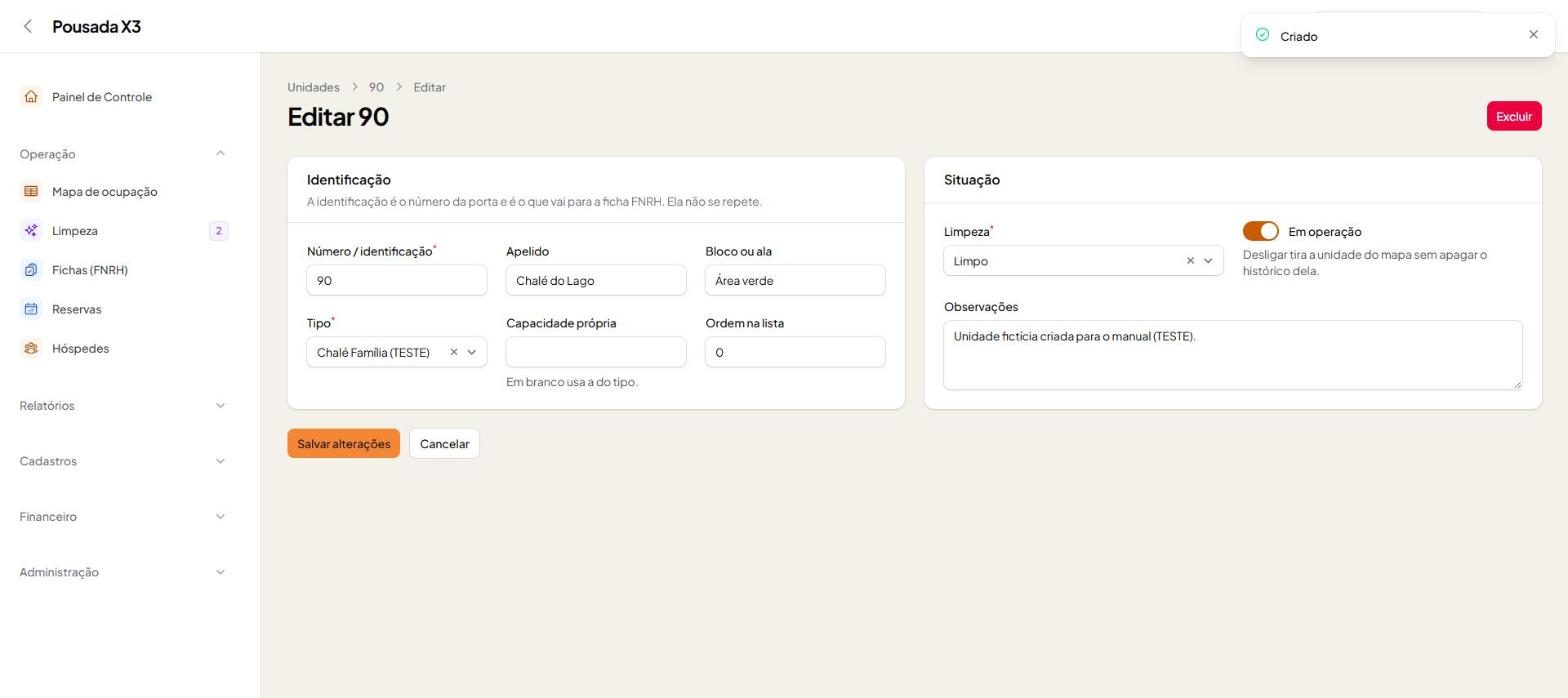Screen dimensions: 1568x698
Task: Click the back arrow beside Pousada X3
Action: pyautogui.click(x=28, y=27)
